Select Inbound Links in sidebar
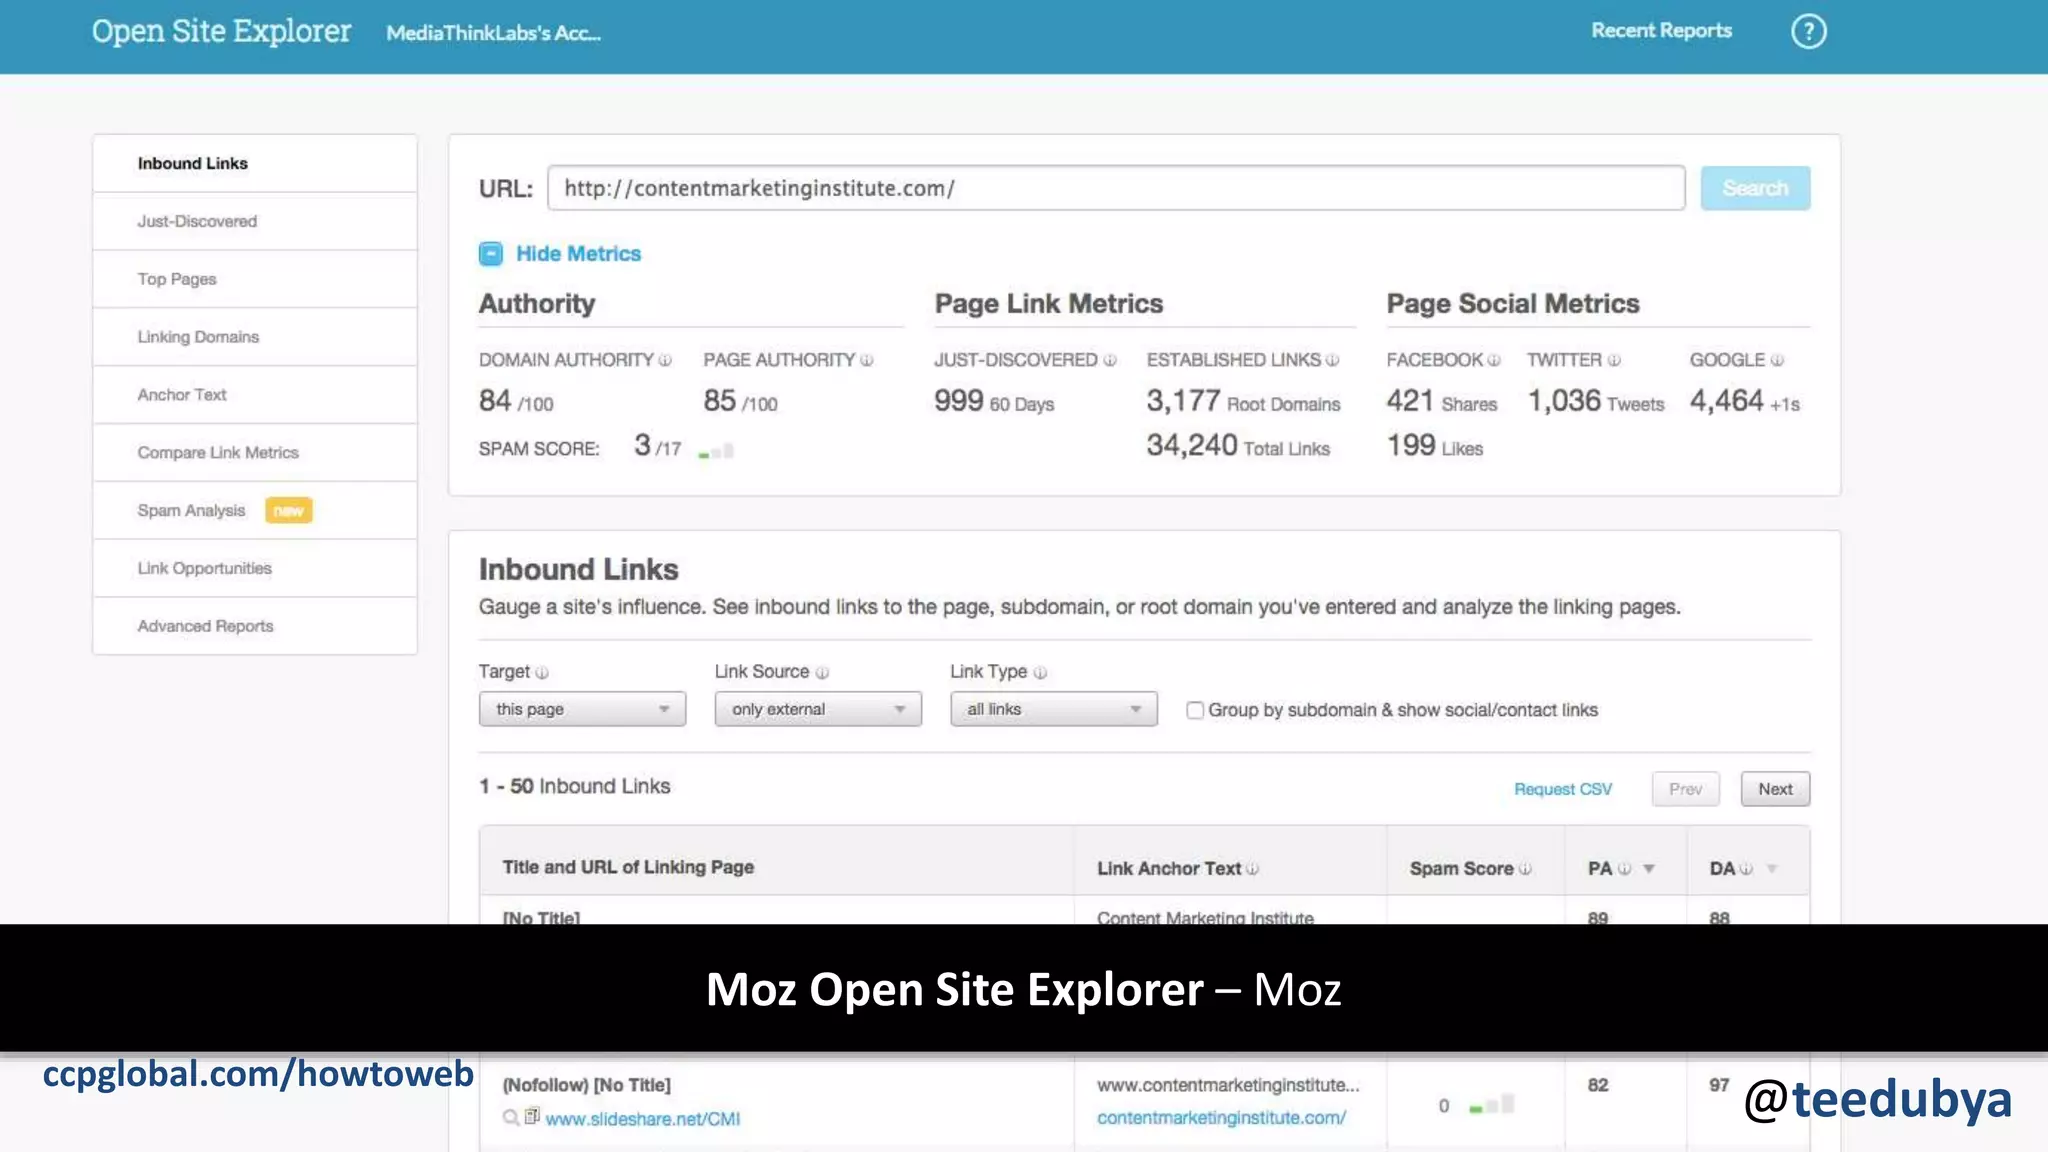Screen dimensions: 2048x1152 [x=255, y=163]
